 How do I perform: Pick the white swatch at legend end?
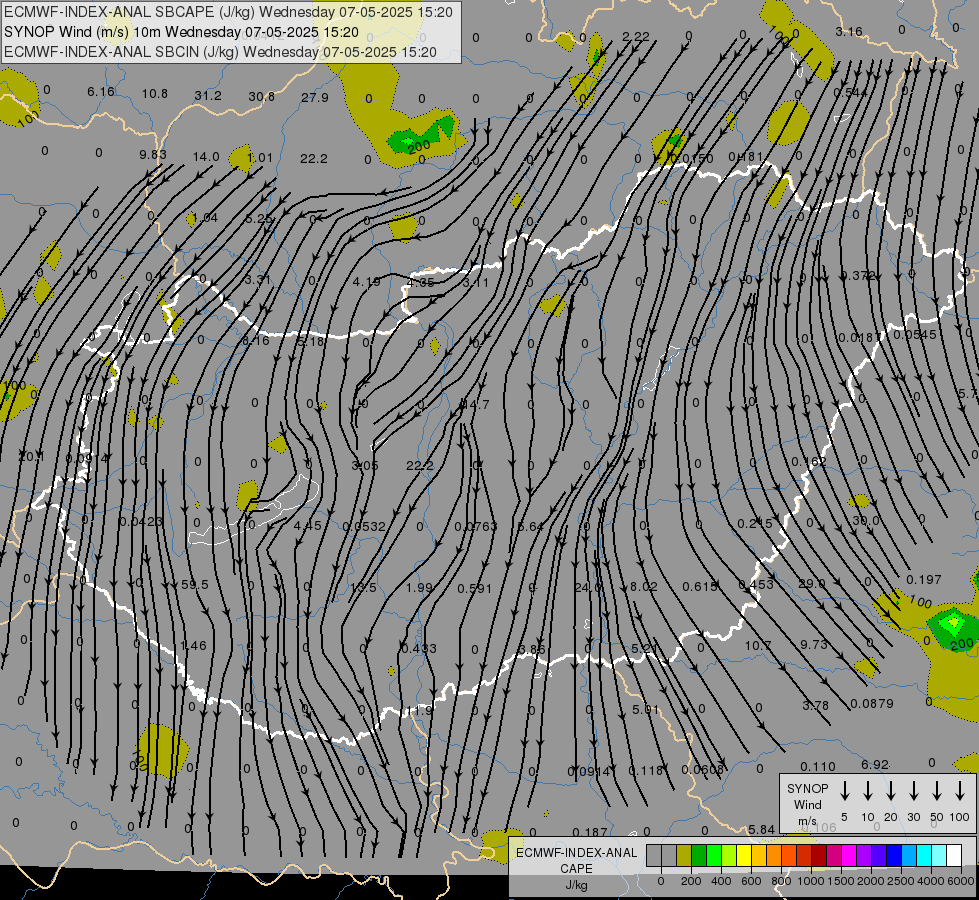pos(953,855)
